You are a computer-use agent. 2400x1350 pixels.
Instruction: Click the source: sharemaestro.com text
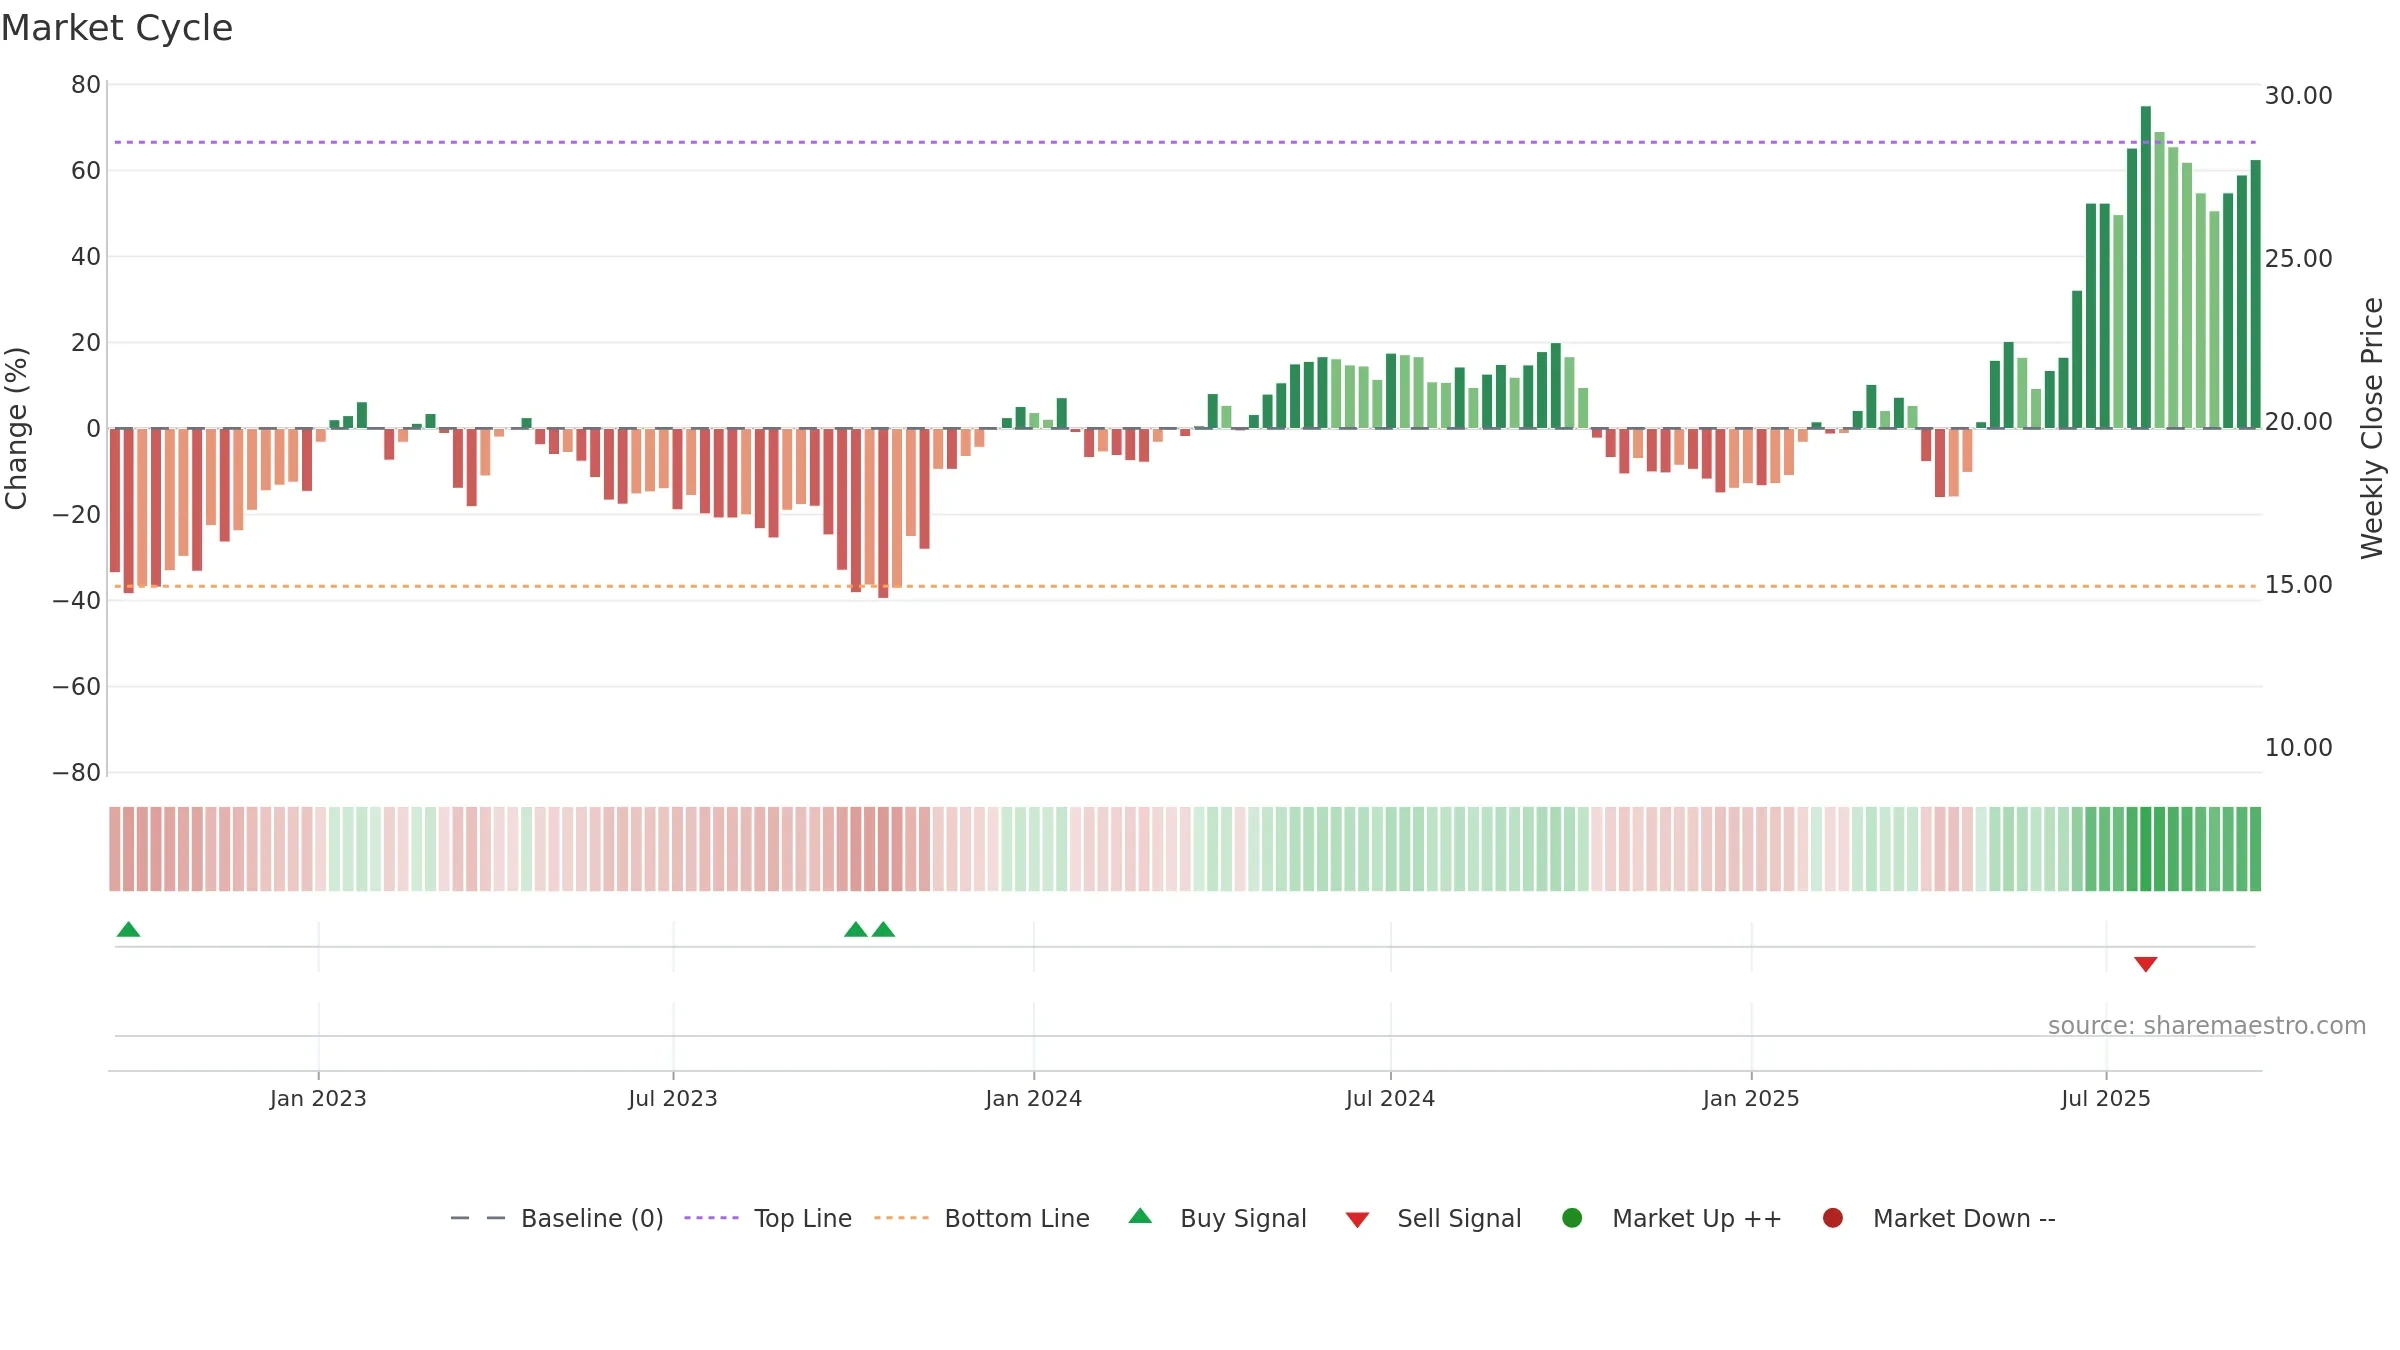(x=2207, y=1026)
